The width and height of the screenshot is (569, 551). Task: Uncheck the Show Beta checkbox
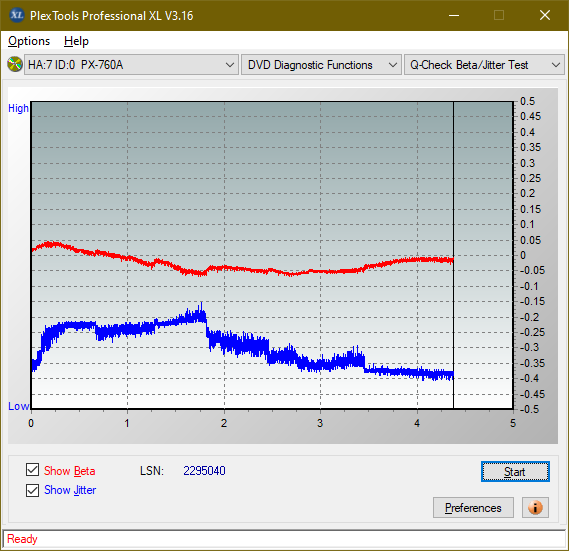[33, 469]
